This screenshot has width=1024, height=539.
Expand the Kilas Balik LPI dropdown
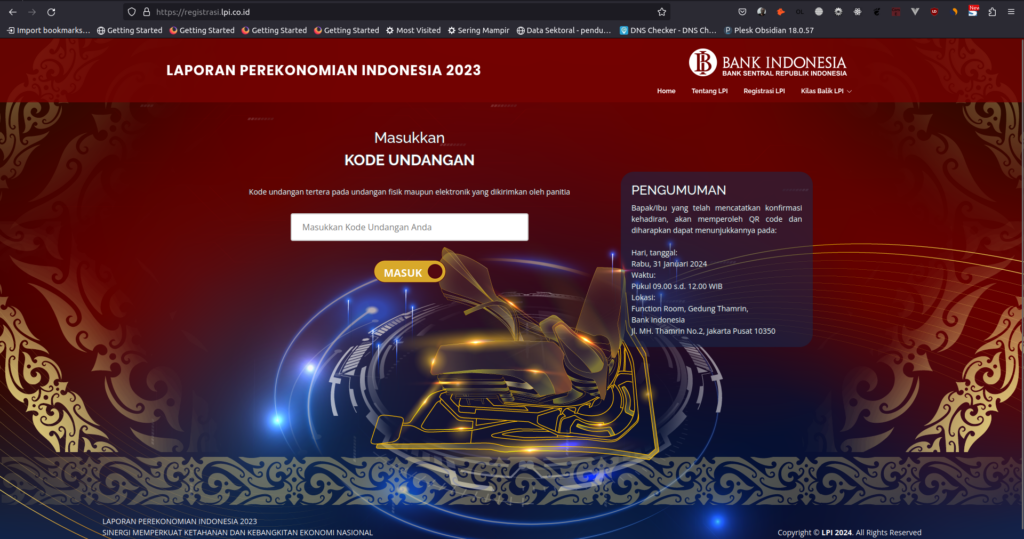[826, 91]
